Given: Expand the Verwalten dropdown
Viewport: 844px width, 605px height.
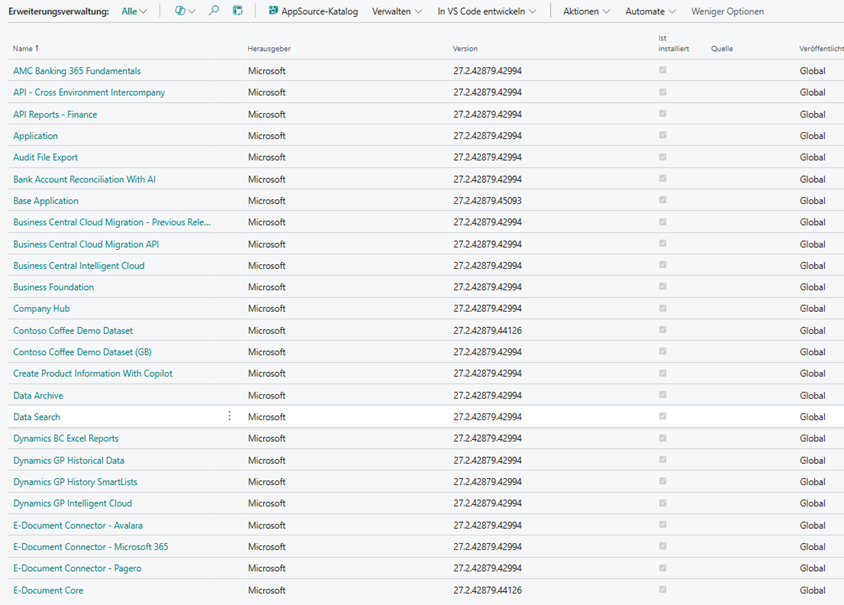Looking at the screenshot, I should pyautogui.click(x=396, y=11).
